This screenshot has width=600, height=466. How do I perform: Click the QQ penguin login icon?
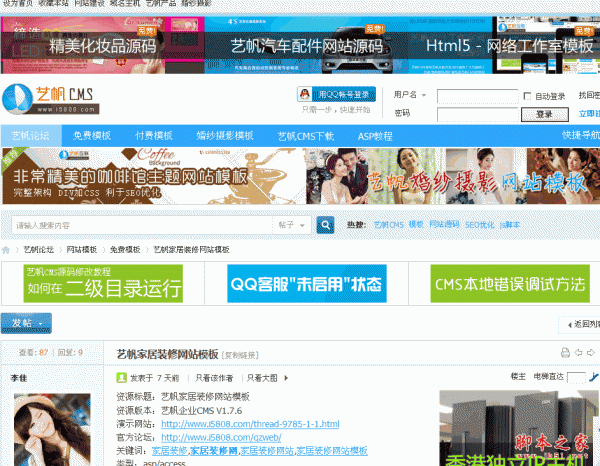[305, 94]
